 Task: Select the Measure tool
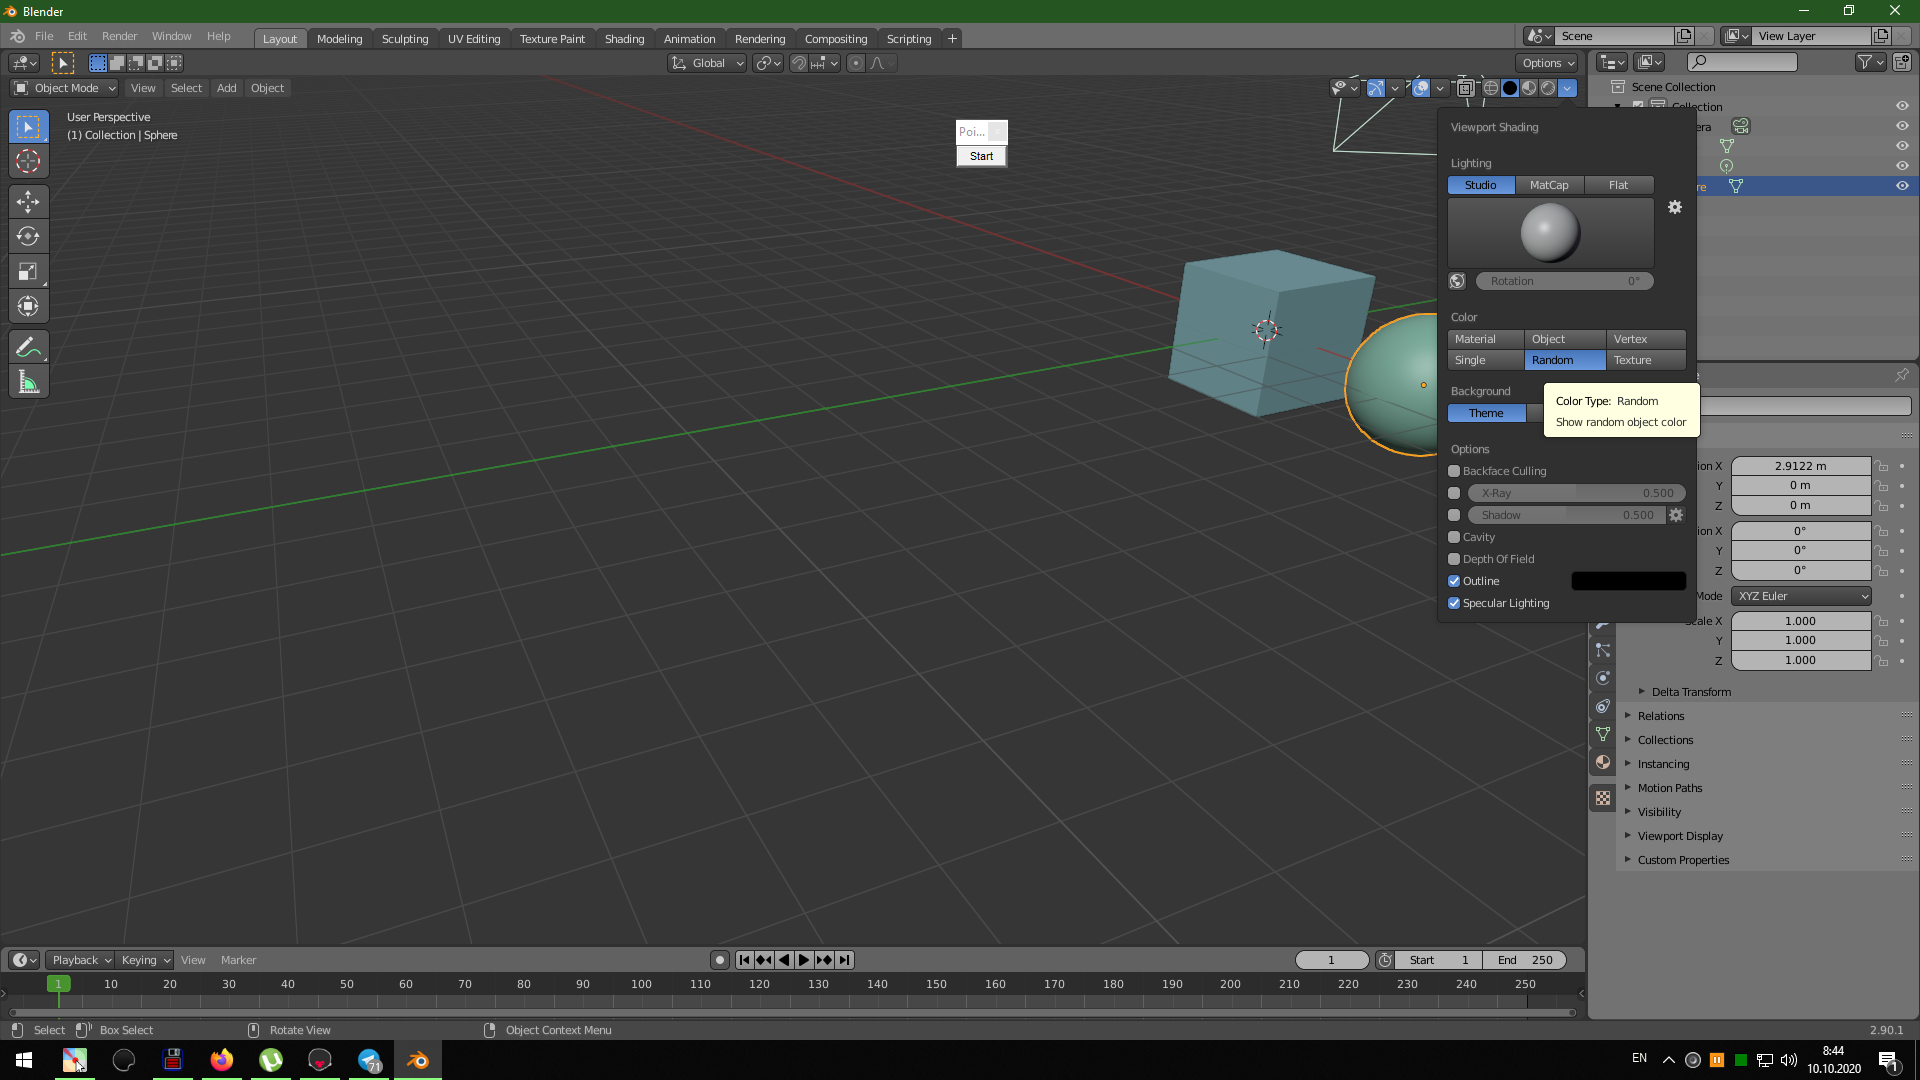click(28, 382)
